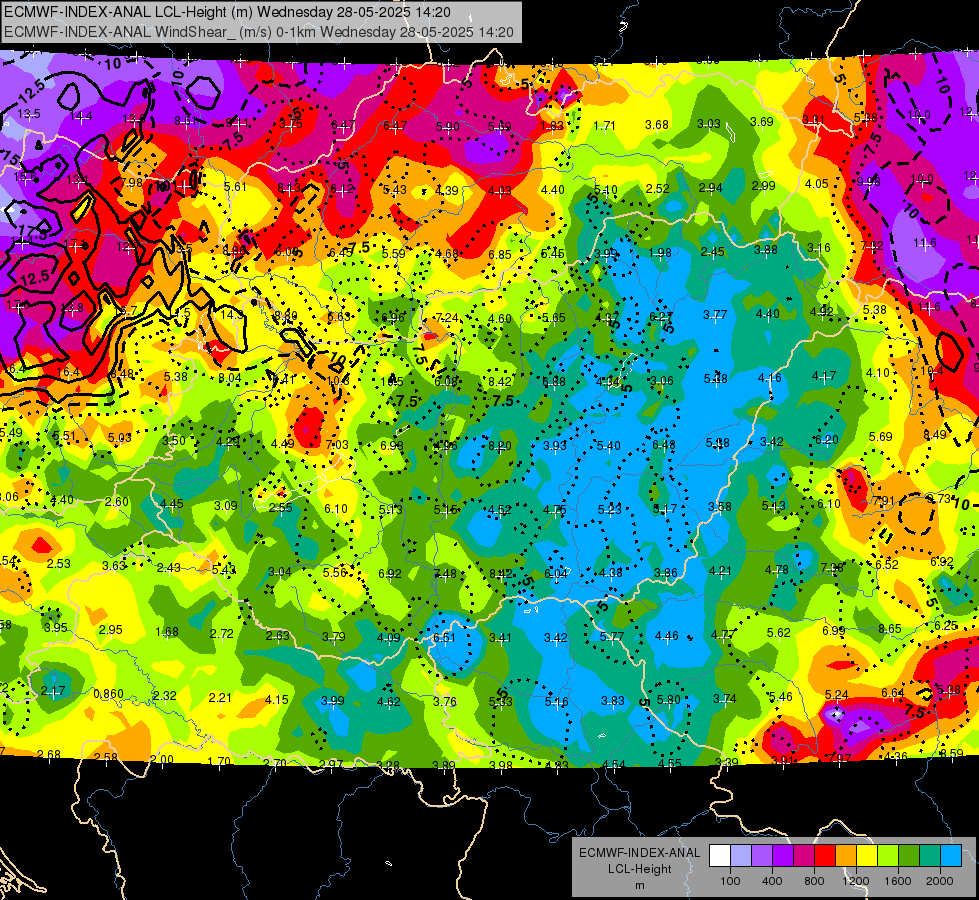Click the grid value 7.03
This screenshot has width=979, height=900.
click(x=337, y=445)
